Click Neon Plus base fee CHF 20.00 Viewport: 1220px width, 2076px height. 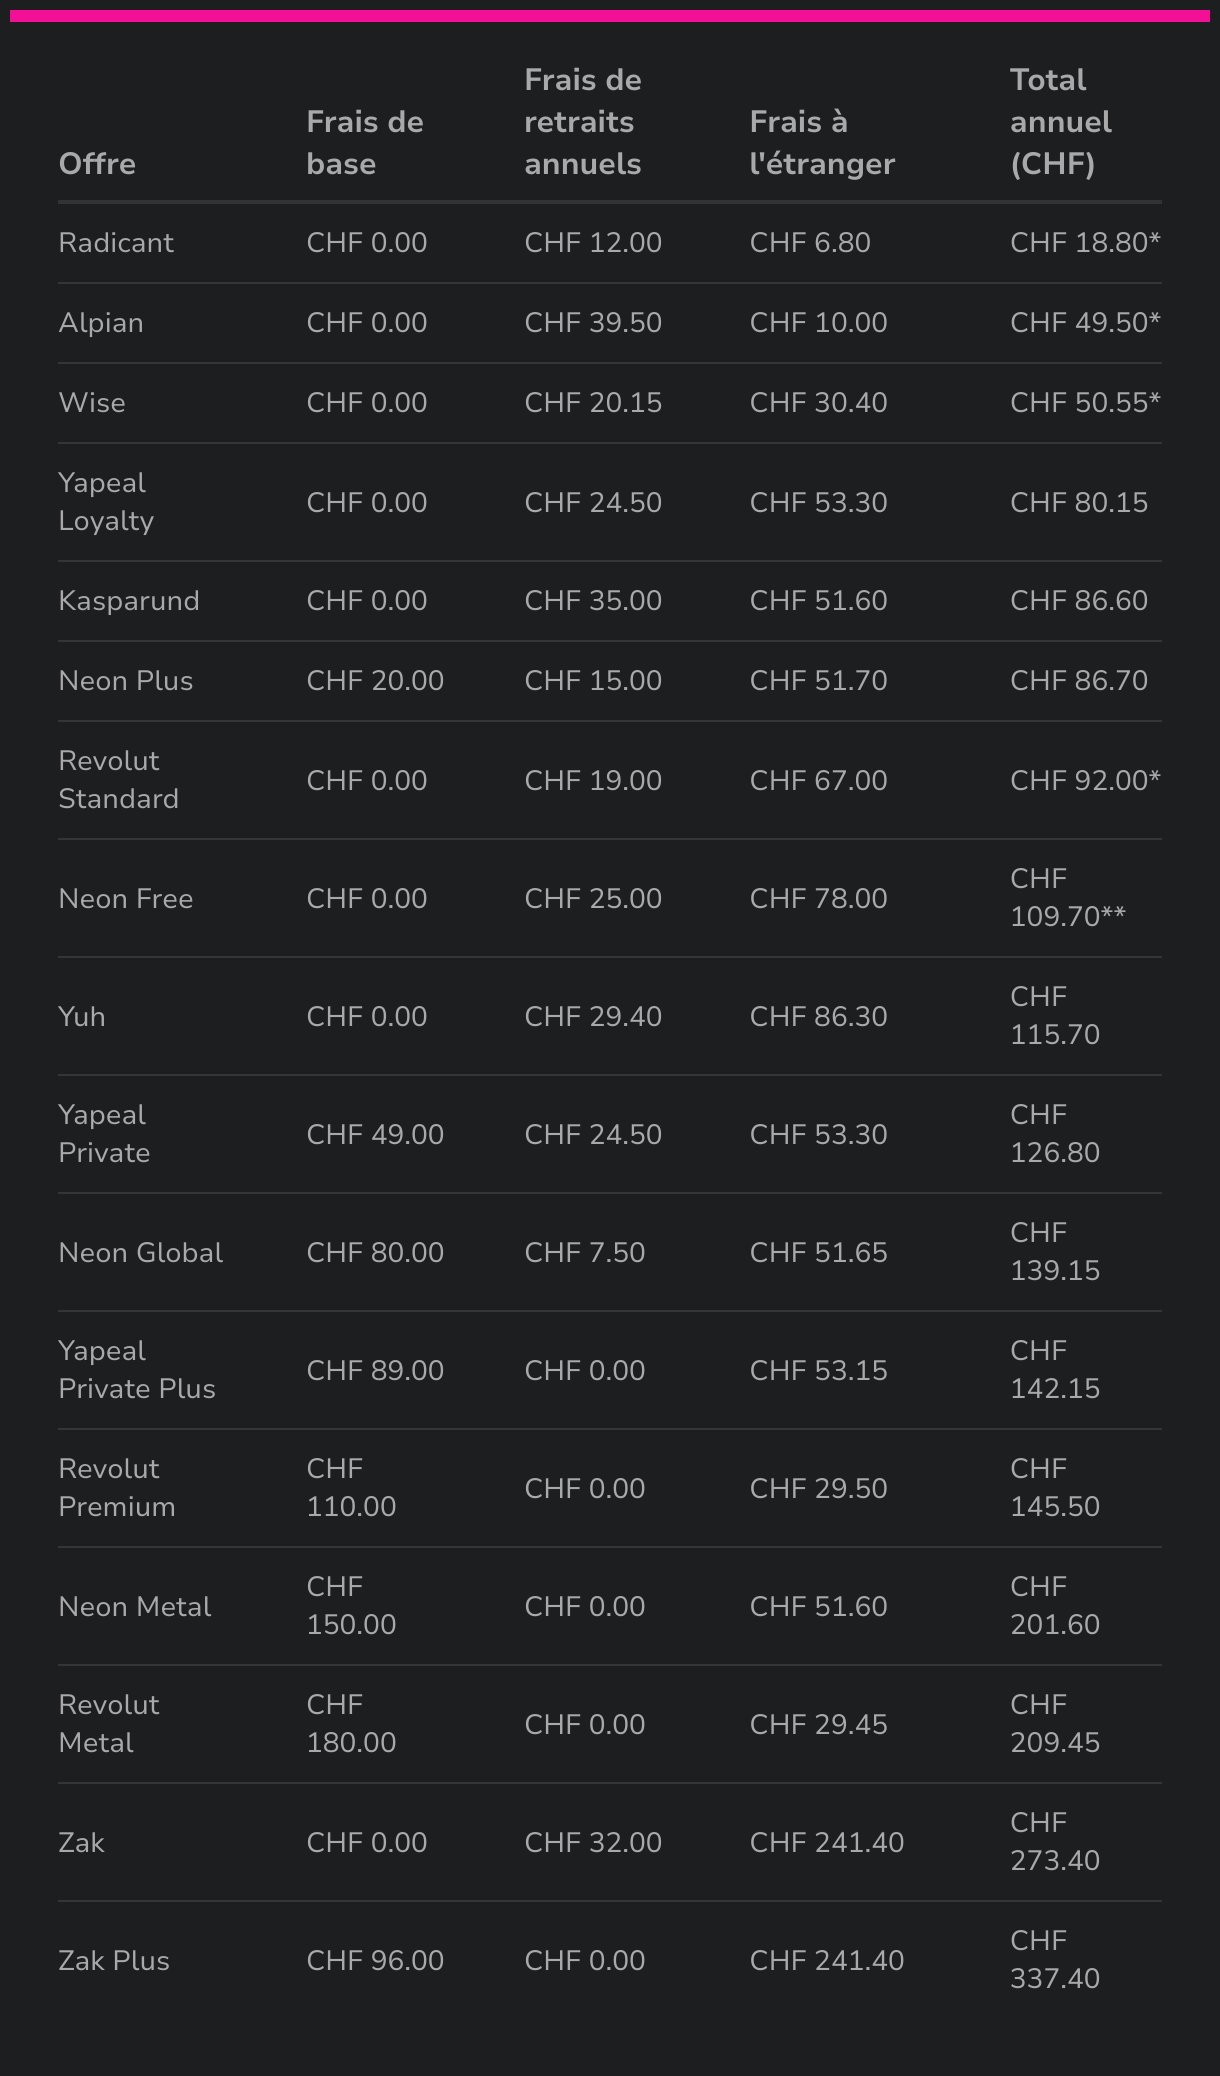[x=375, y=681]
